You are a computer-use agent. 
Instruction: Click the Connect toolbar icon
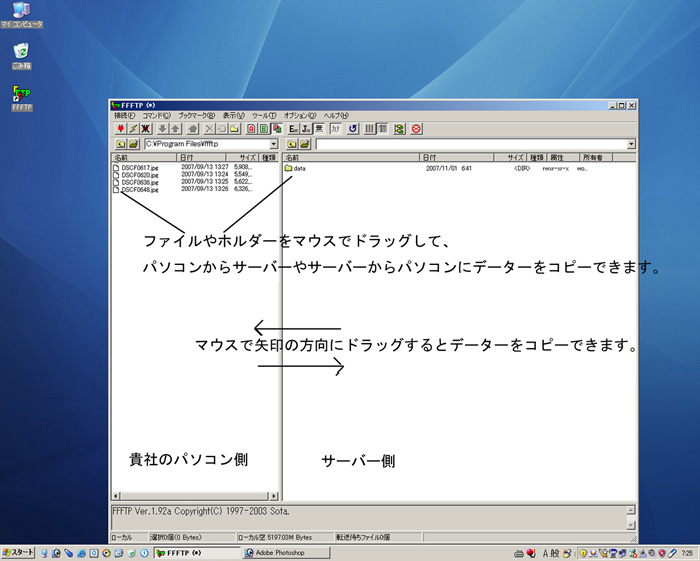pyautogui.click(x=121, y=129)
